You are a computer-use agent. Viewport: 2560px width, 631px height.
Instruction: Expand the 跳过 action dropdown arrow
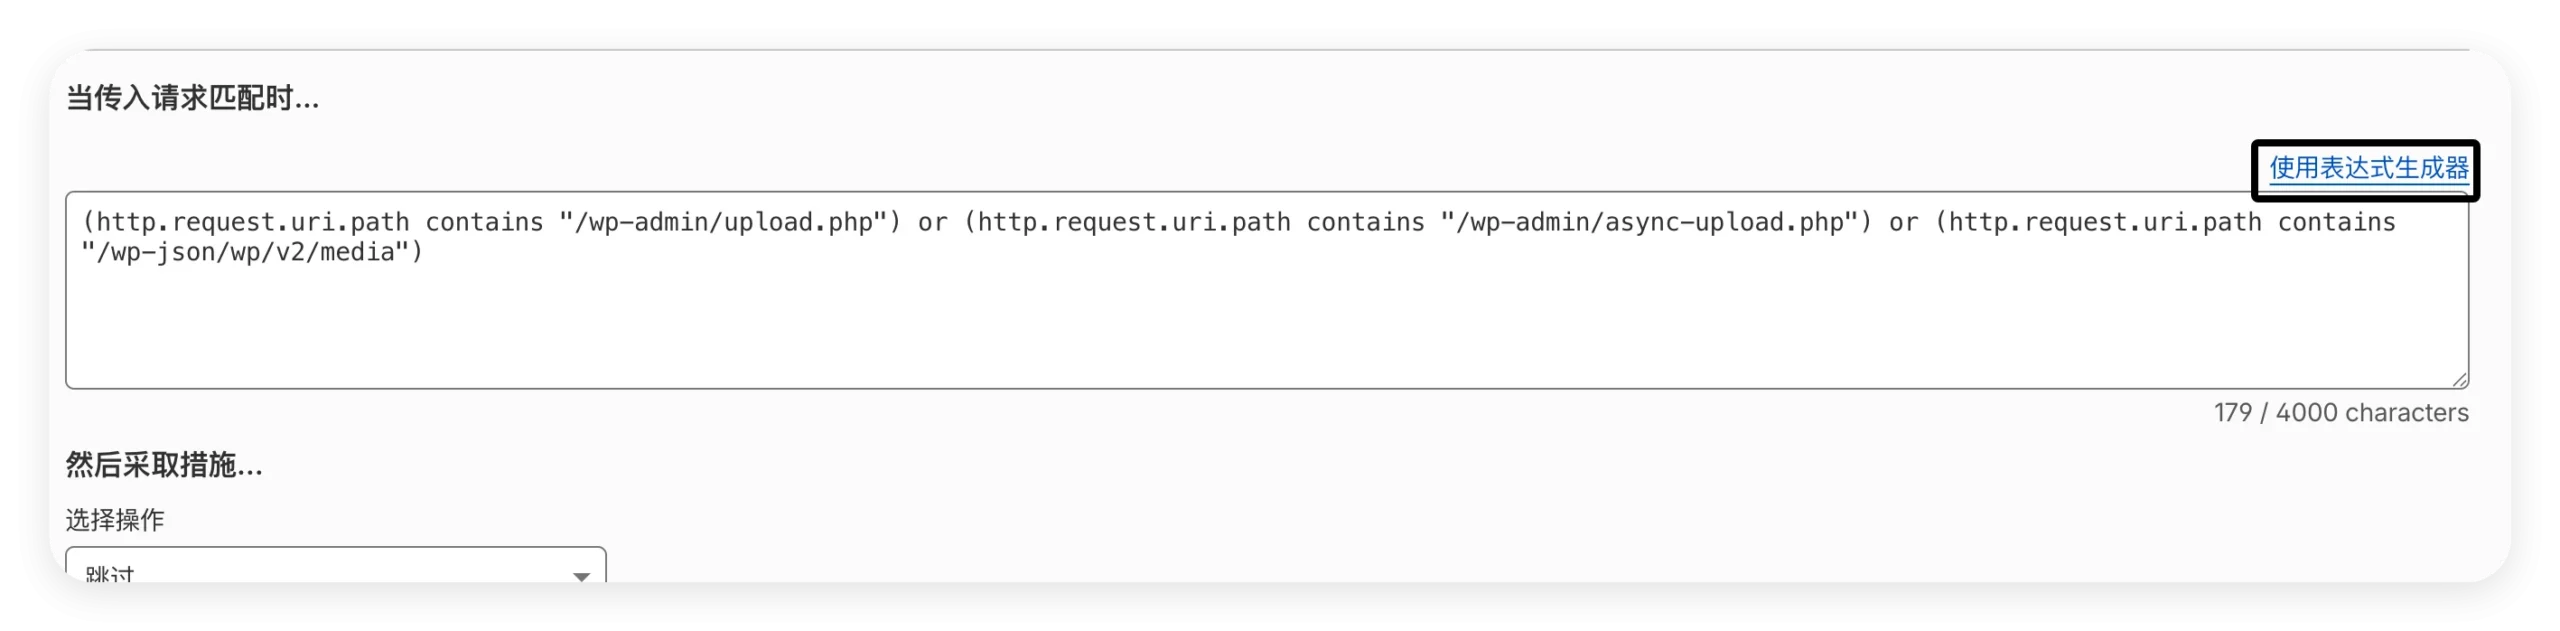pos(581,575)
